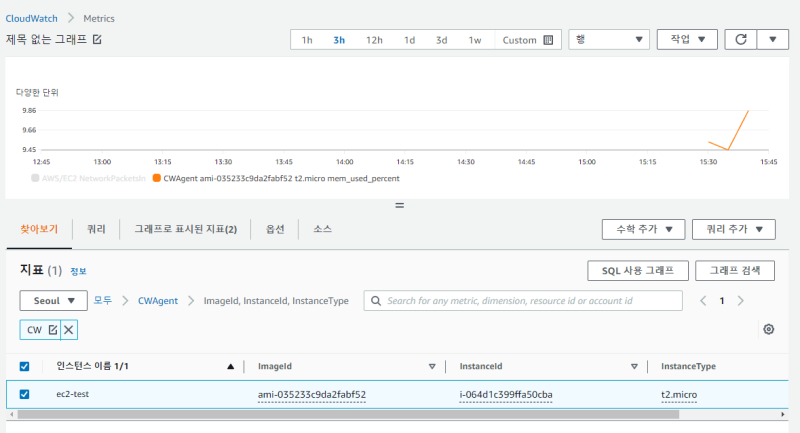Go to previous metrics page
This screenshot has width=800, height=433.
pos(703,301)
